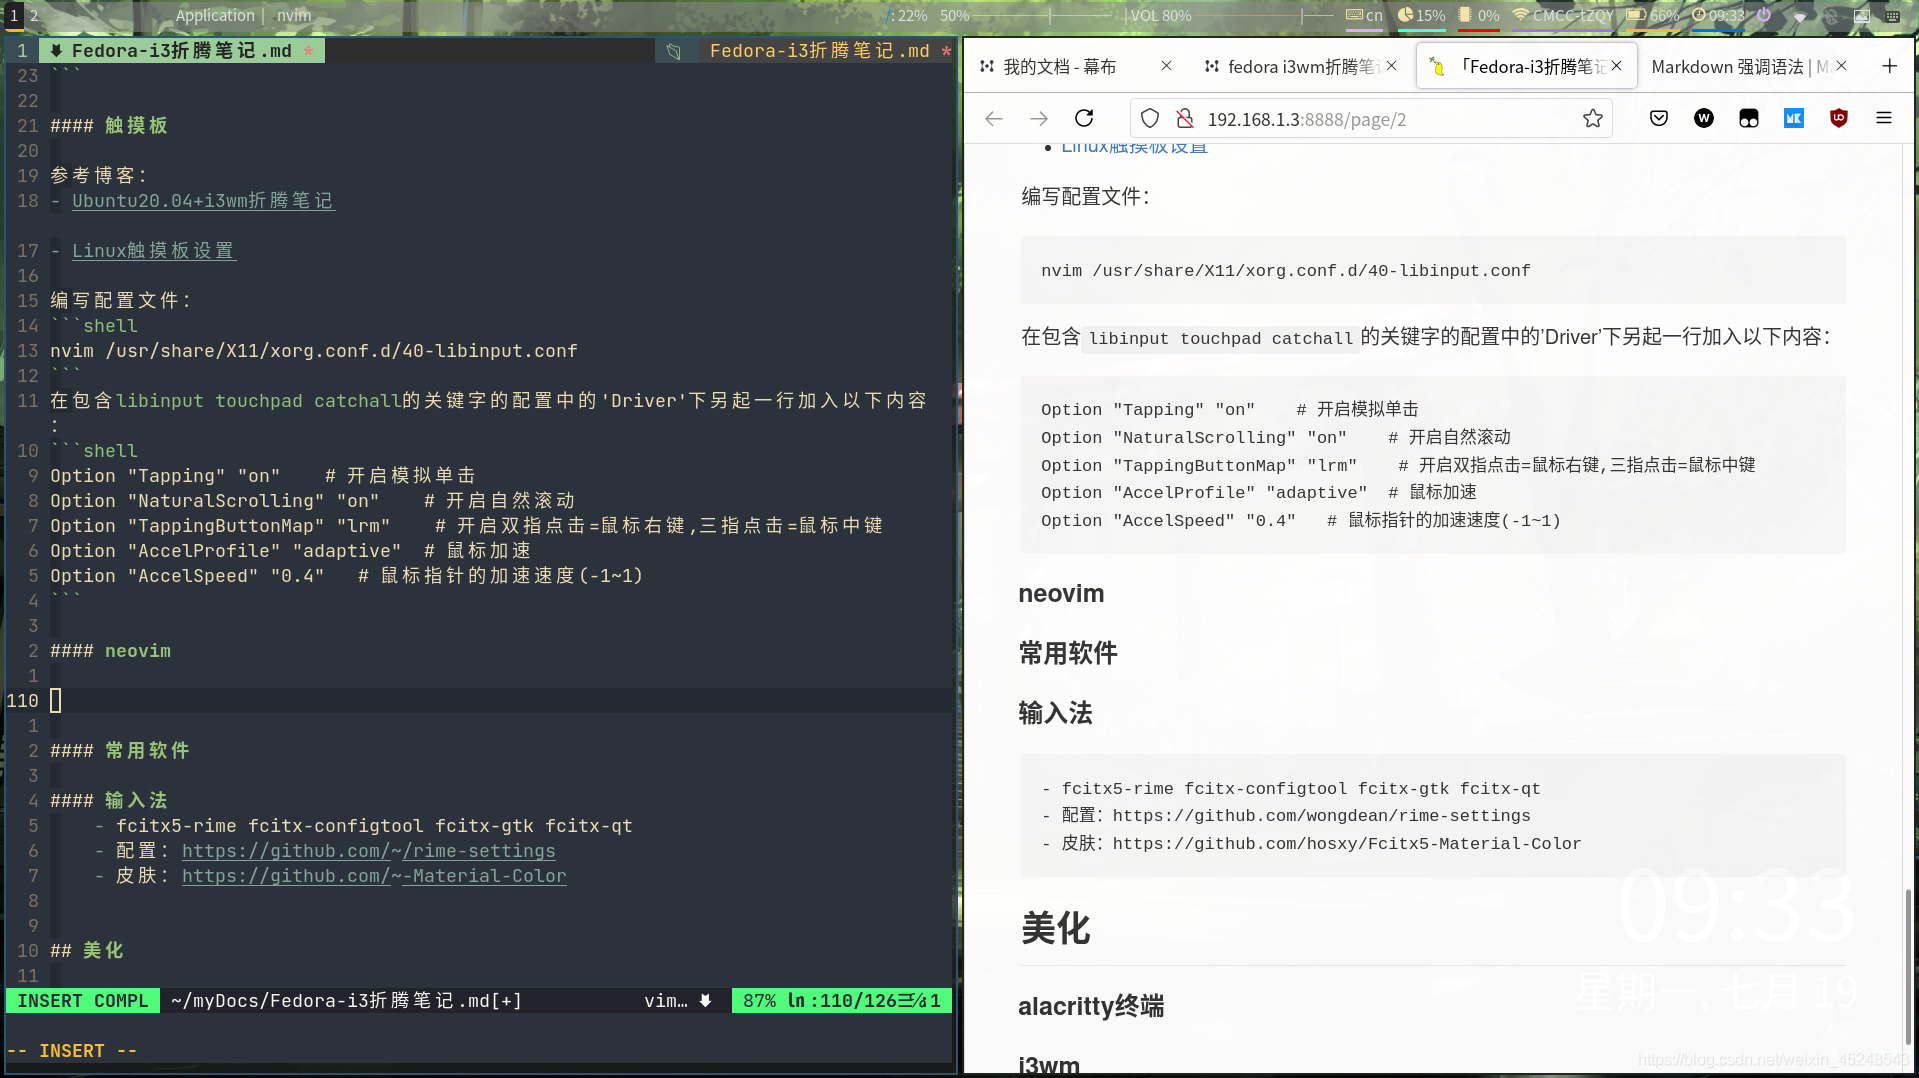Open the Firefox hamburger menu
1919x1078 pixels.
coord(1884,119)
